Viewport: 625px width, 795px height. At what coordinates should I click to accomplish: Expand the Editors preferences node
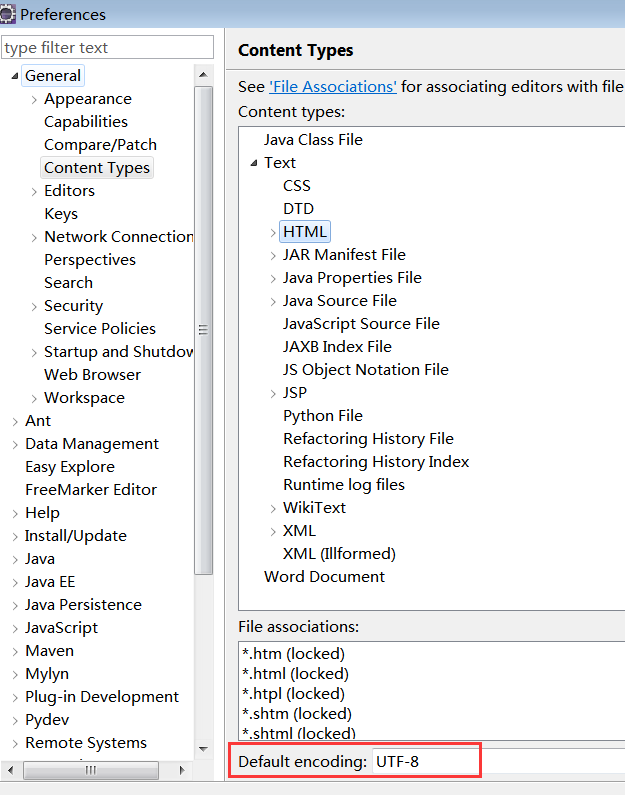pos(34,191)
